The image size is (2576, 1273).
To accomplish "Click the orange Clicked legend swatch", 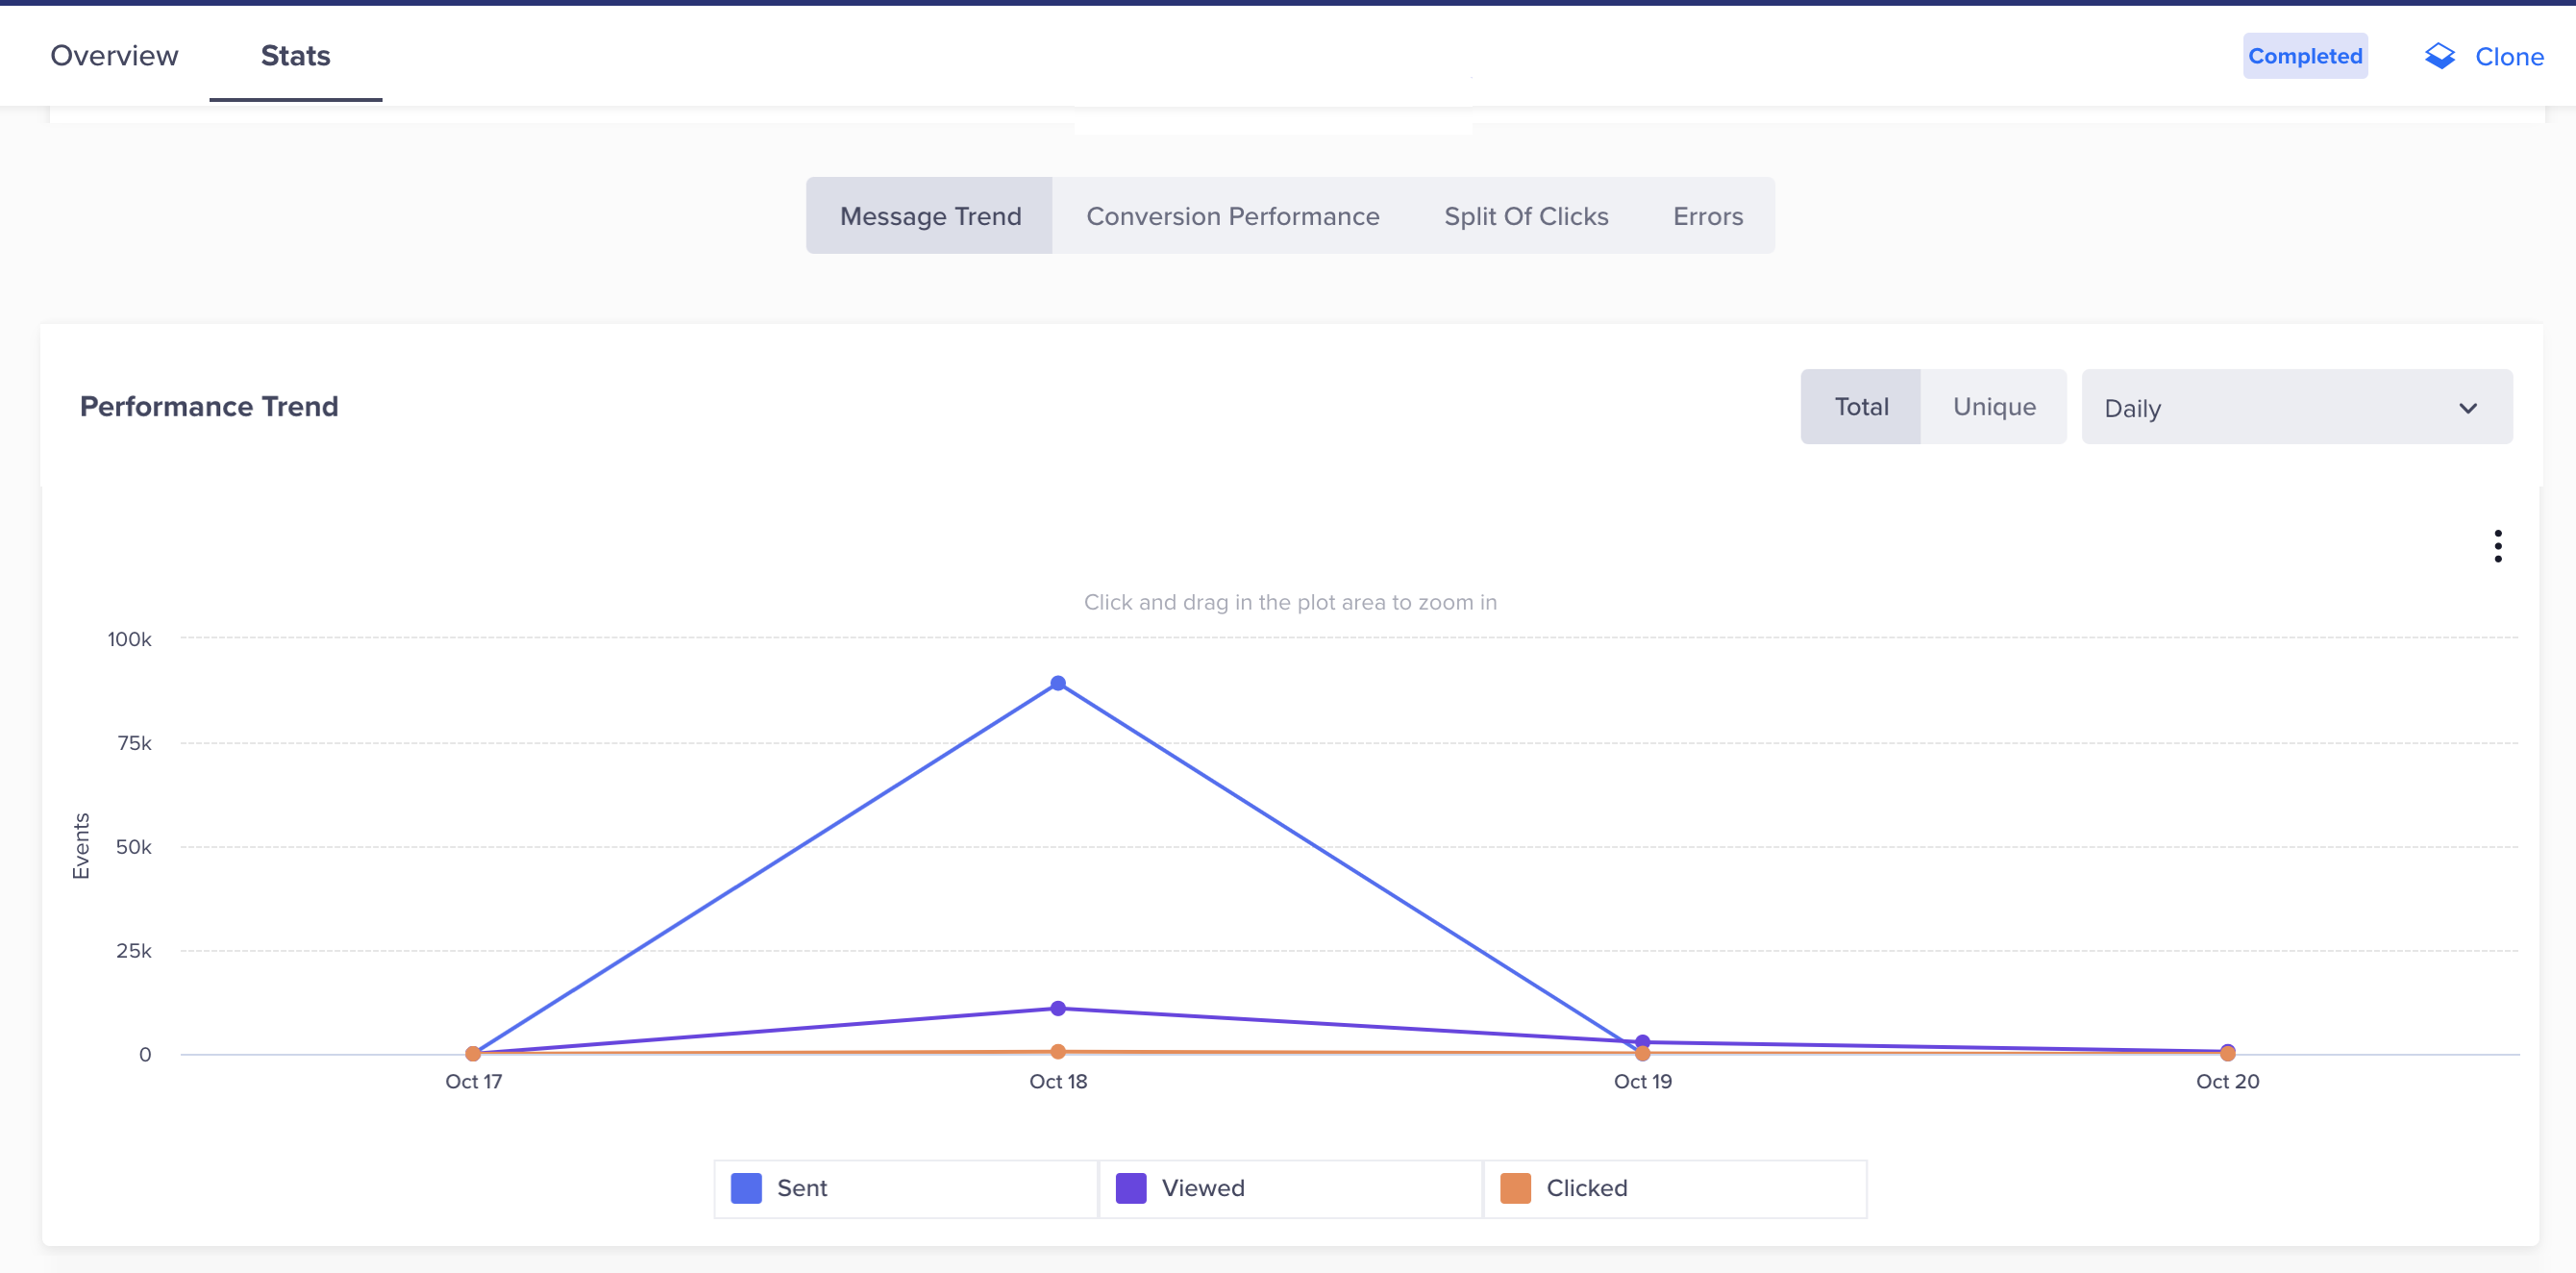I will [1515, 1188].
